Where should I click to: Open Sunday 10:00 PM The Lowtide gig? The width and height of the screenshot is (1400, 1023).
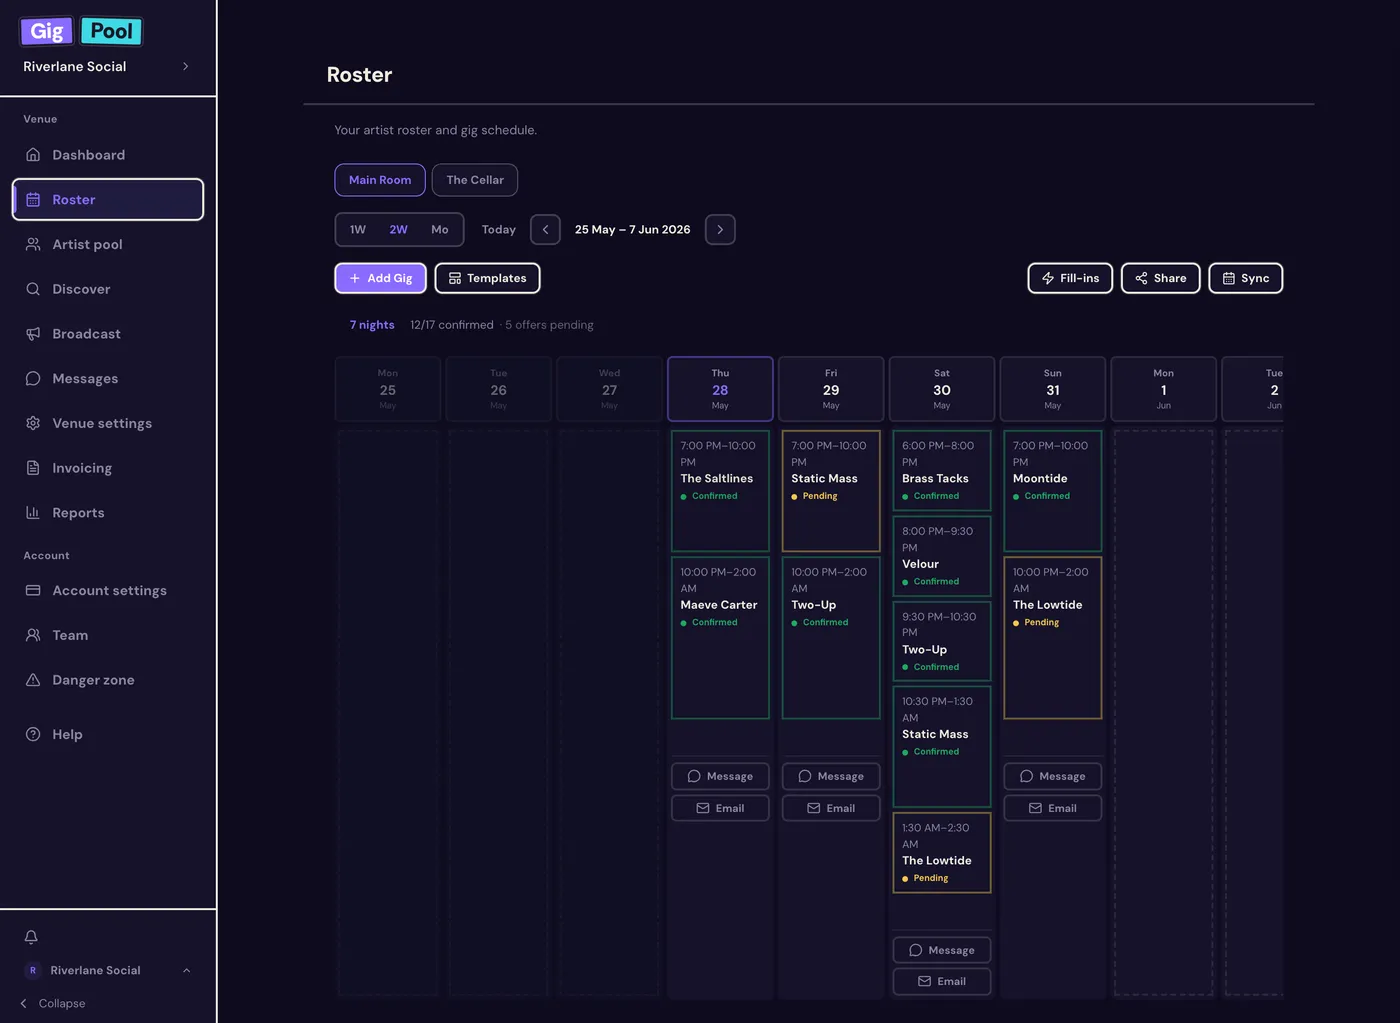tap(1053, 638)
